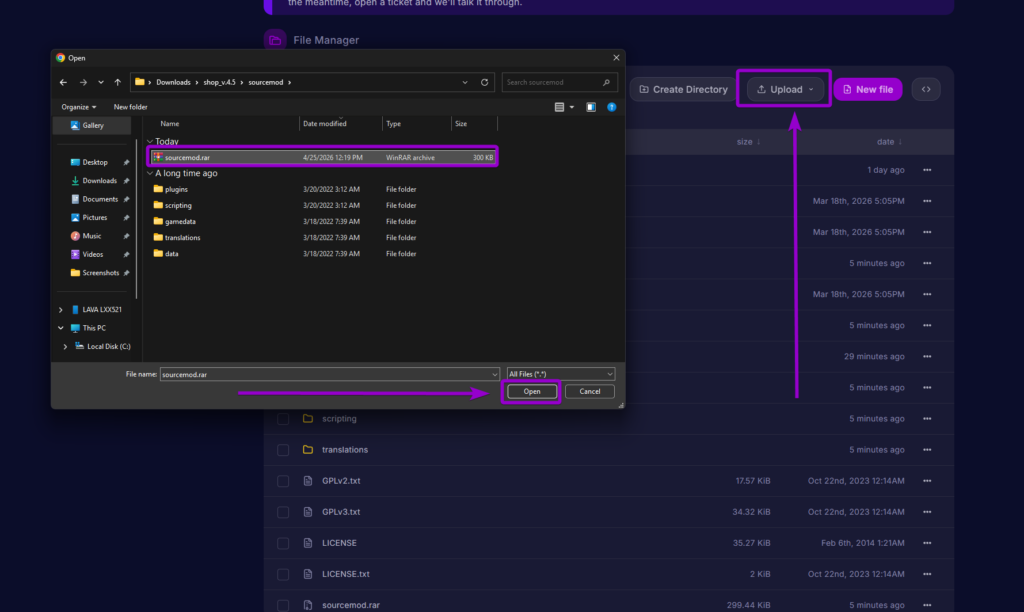Image resolution: width=1024 pixels, height=612 pixels.
Task: Click Open to confirm sourcemod.rar
Action: [x=531, y=391]
